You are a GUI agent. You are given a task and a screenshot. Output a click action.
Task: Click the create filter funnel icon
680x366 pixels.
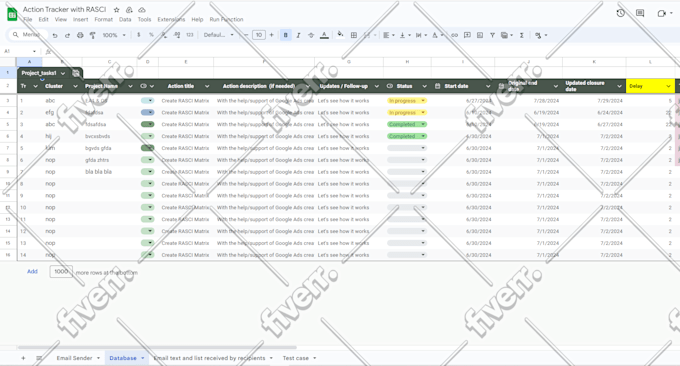click(x=492, y=35)
